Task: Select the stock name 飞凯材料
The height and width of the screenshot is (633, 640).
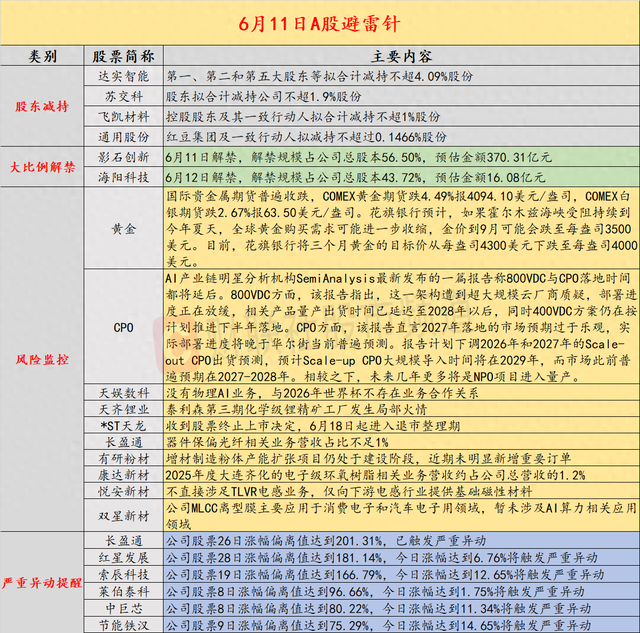Action: pyautogui.click(x=123, y=117)
